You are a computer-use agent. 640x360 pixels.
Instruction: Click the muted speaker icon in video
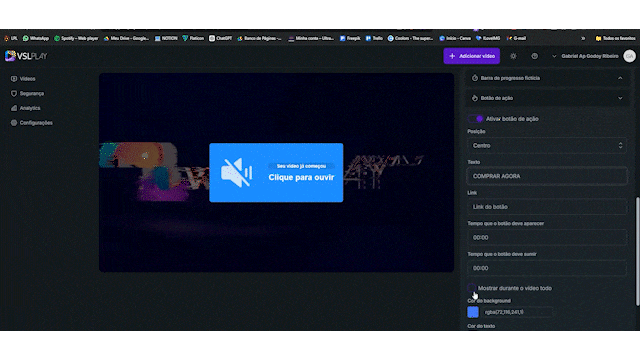tap(236, 173)
